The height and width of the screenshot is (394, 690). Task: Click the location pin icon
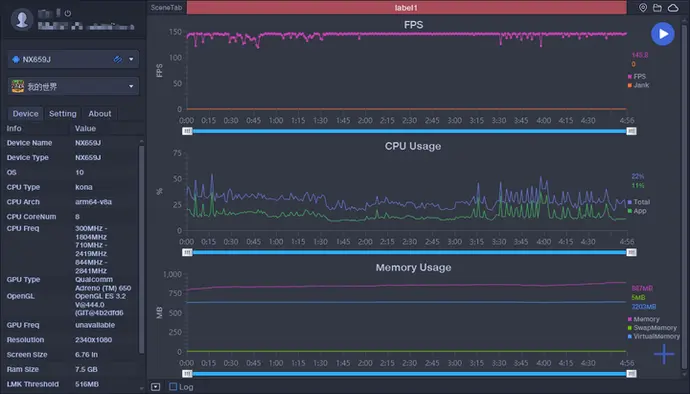point(643,7)
